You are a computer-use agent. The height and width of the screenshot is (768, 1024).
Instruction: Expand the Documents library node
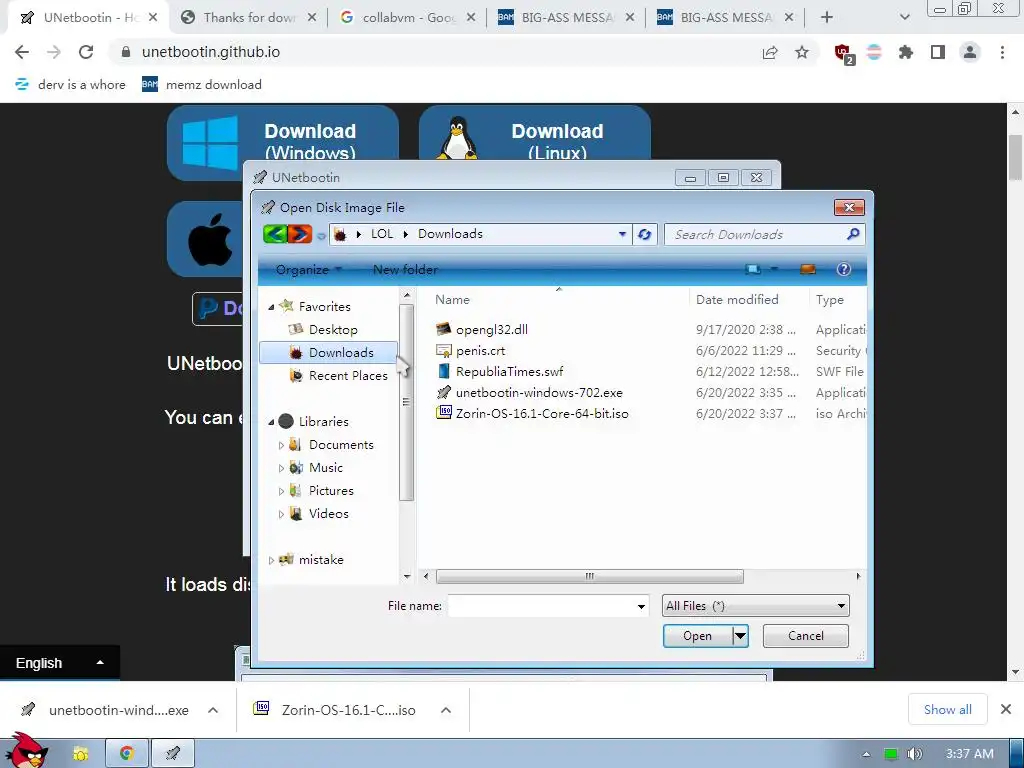281,445
